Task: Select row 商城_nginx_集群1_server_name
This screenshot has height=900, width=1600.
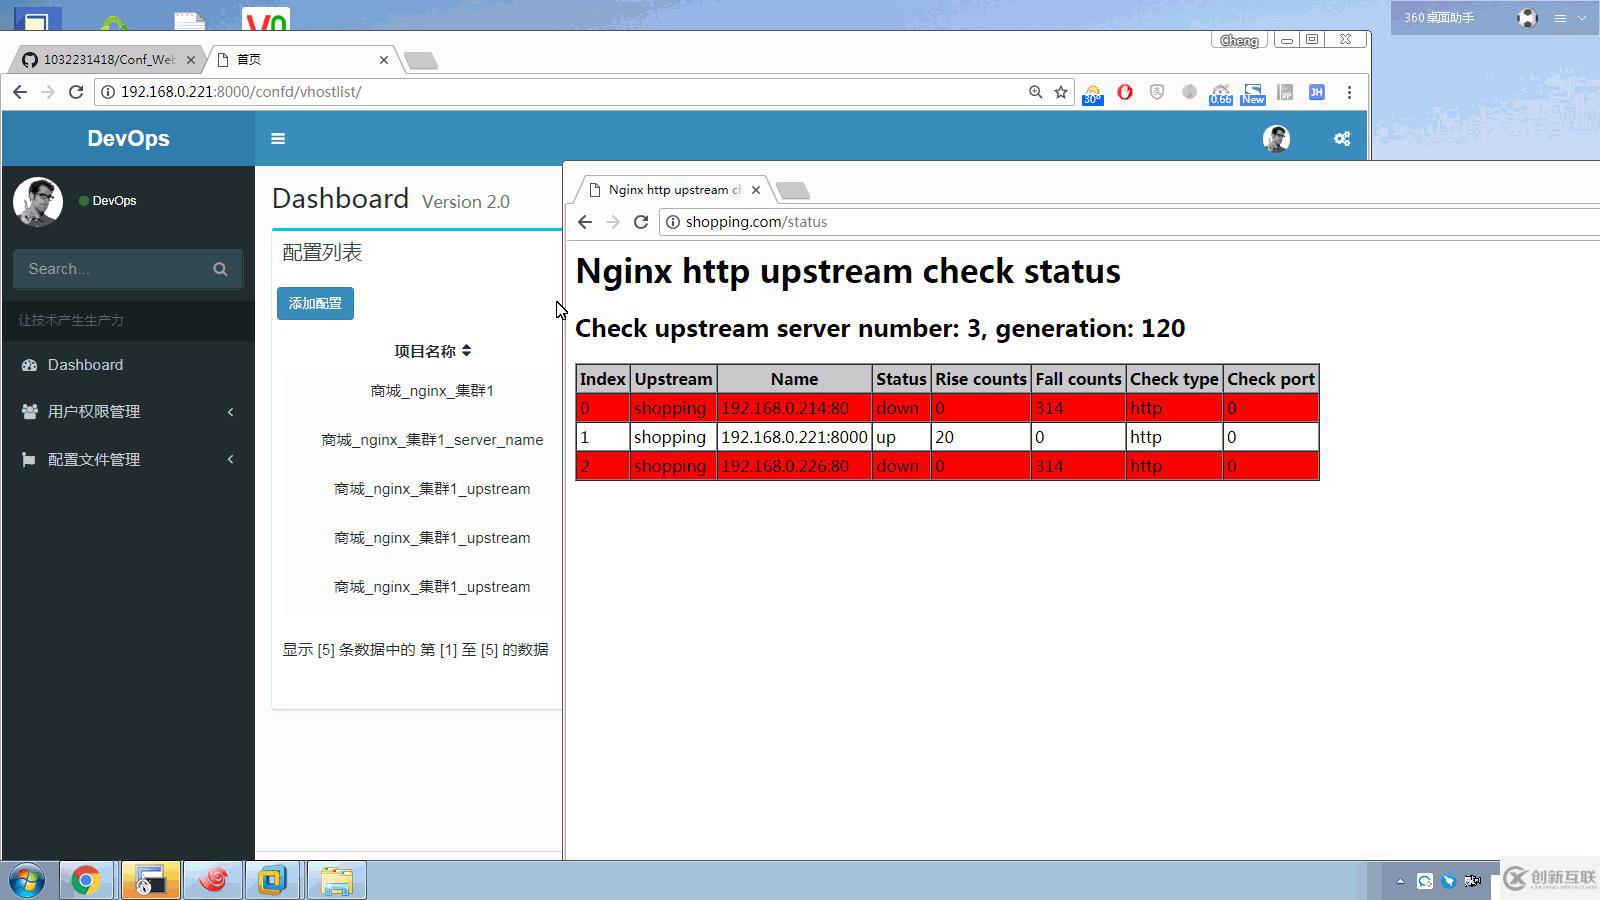Action: click(432, 440)
